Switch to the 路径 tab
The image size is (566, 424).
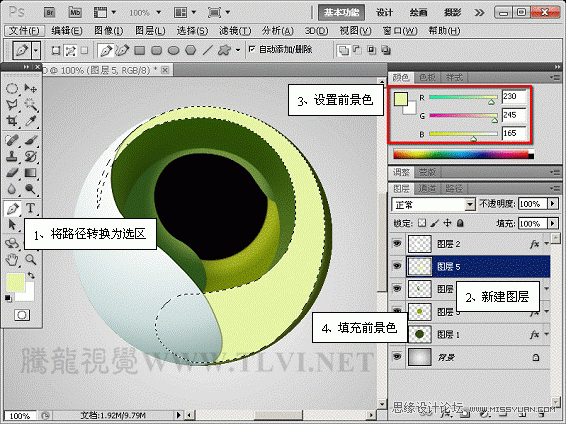pyautogui.click(x=454, y=188)
